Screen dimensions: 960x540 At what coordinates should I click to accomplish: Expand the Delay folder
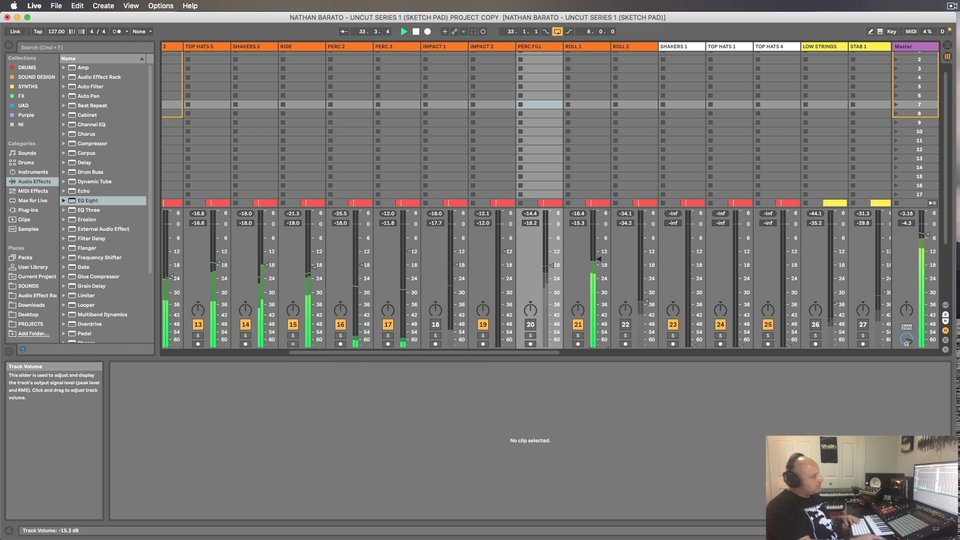[63, 162]
